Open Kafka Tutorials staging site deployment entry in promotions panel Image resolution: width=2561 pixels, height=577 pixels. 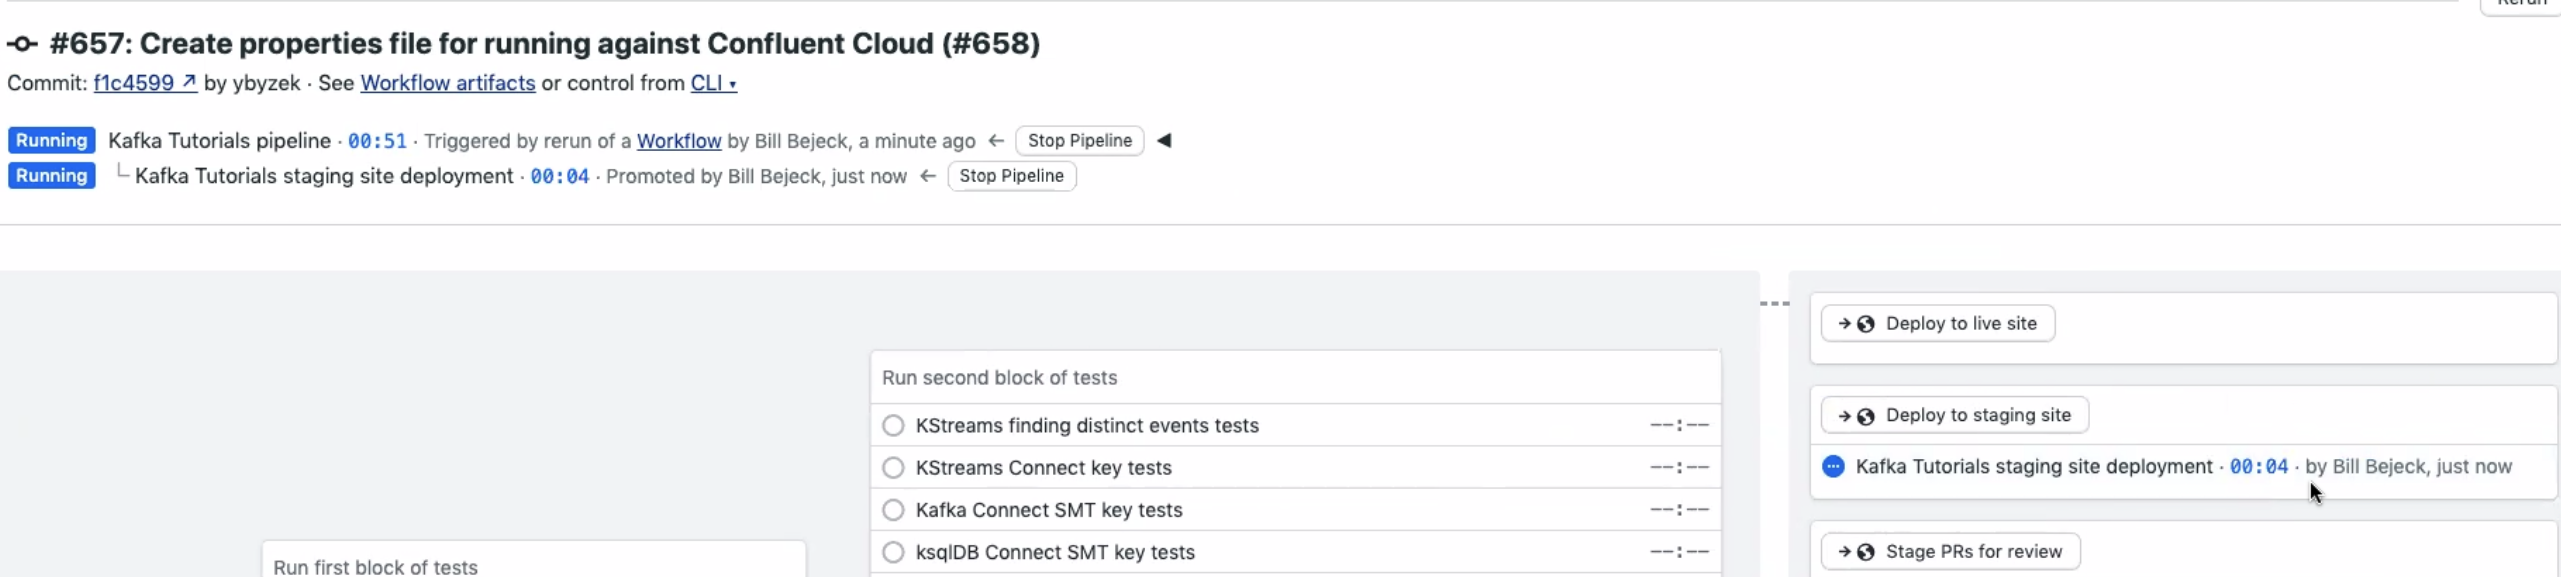click(x=2034, y=466)
